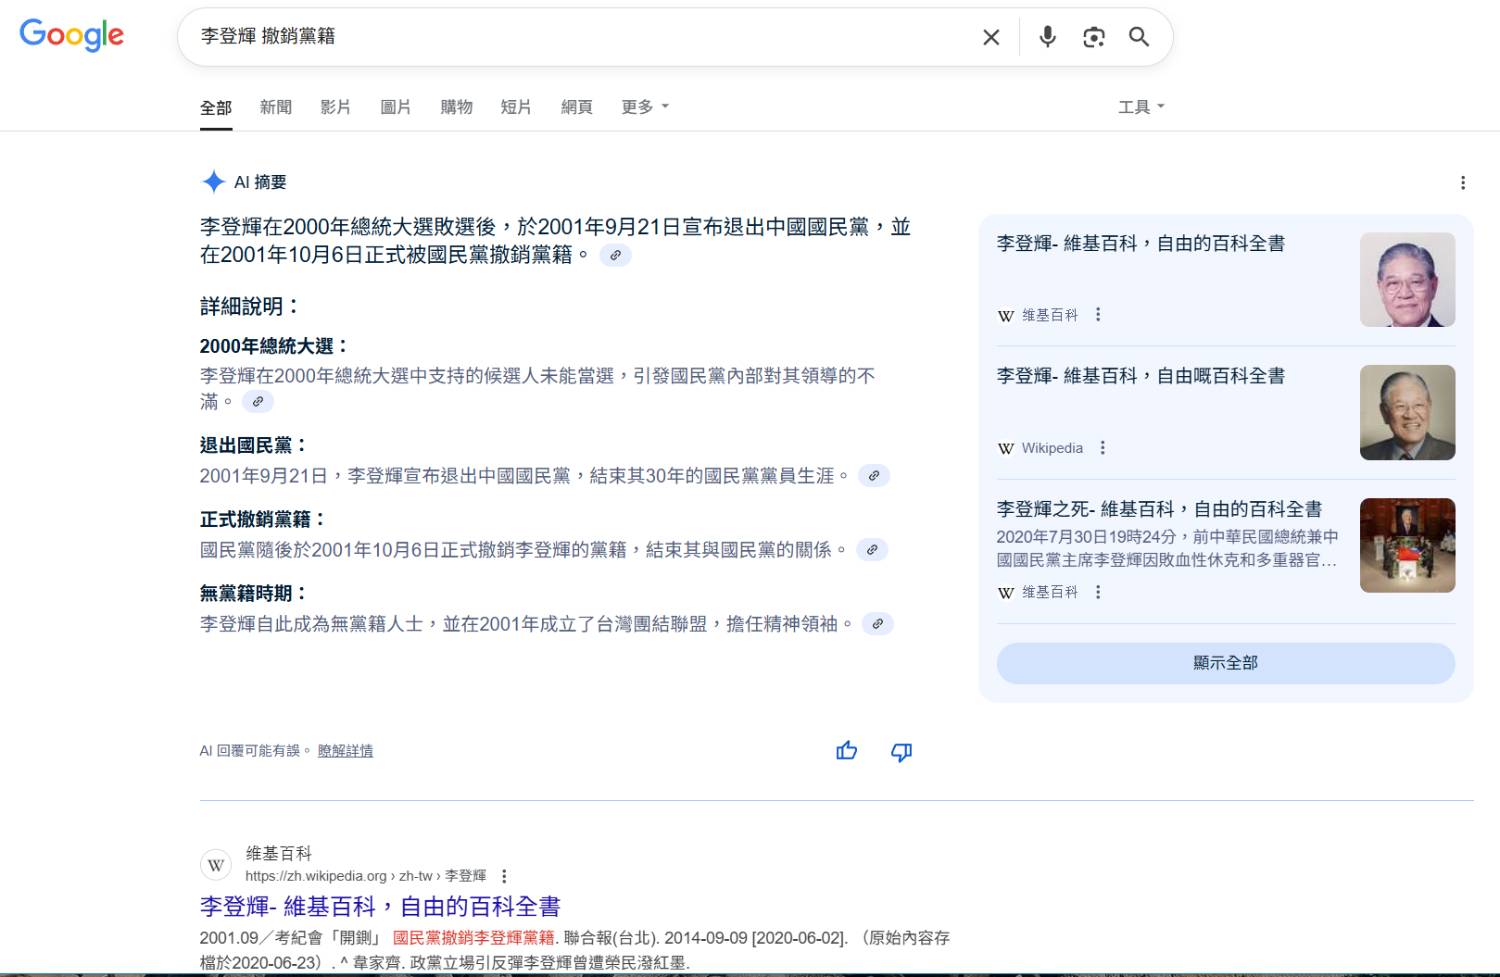Give thumbs up to AI overview
Image resolution: width=1500 pixels, height=977 pixels.
847,751
